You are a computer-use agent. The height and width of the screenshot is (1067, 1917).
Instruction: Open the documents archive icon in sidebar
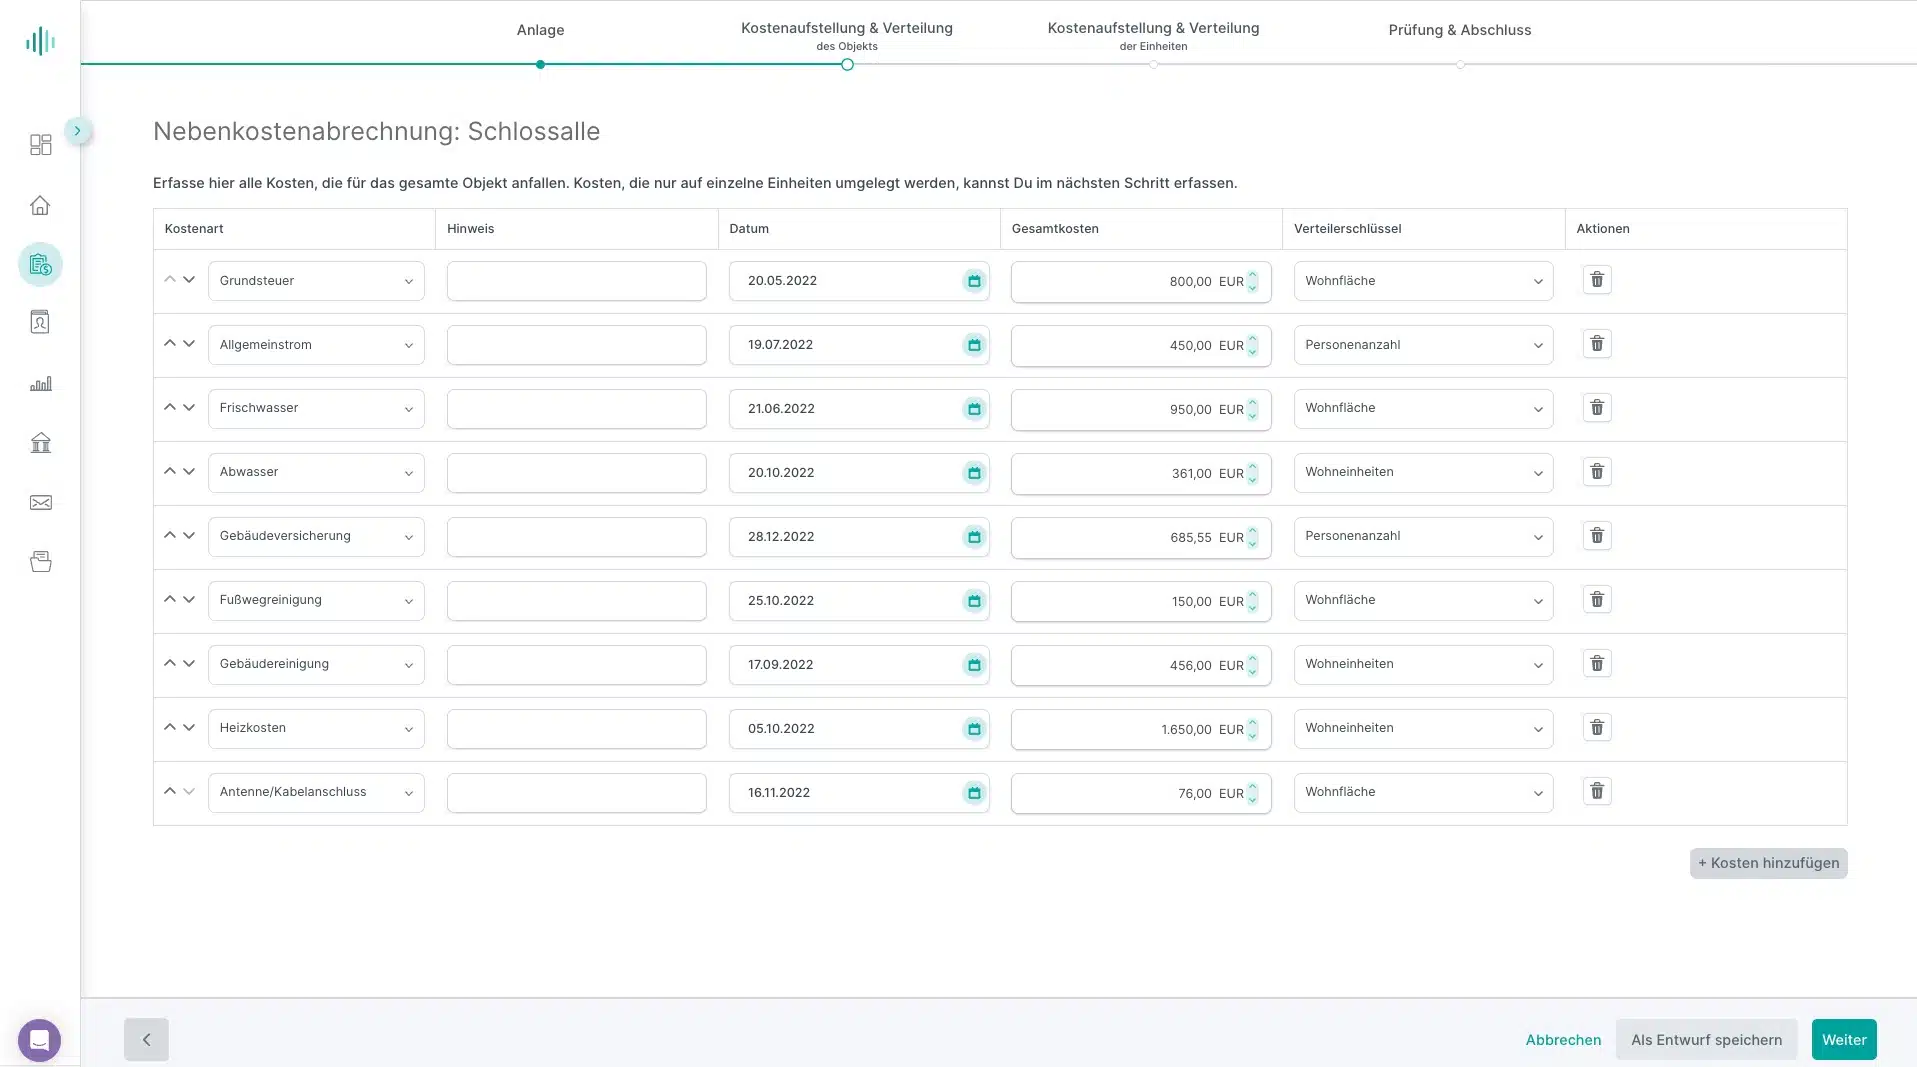[40, 562]
